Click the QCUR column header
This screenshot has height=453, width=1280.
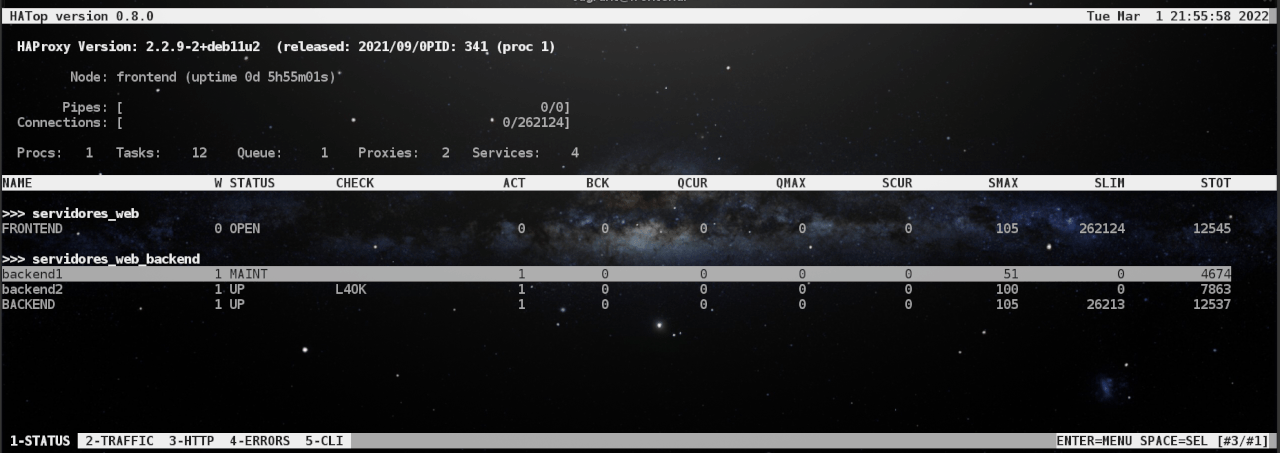click(x=692, y=183)
